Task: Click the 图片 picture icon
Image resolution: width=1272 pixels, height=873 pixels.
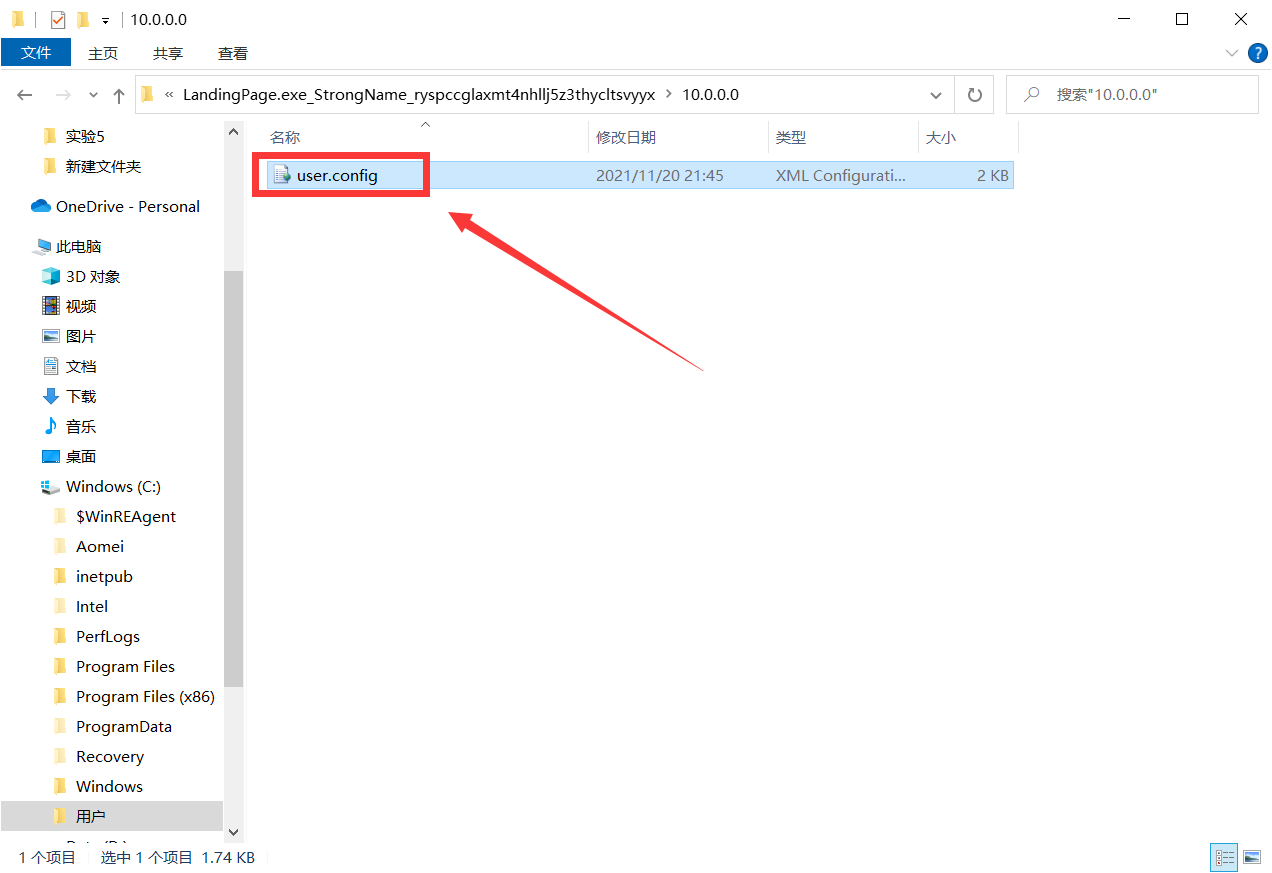Action: pos(51,336)
